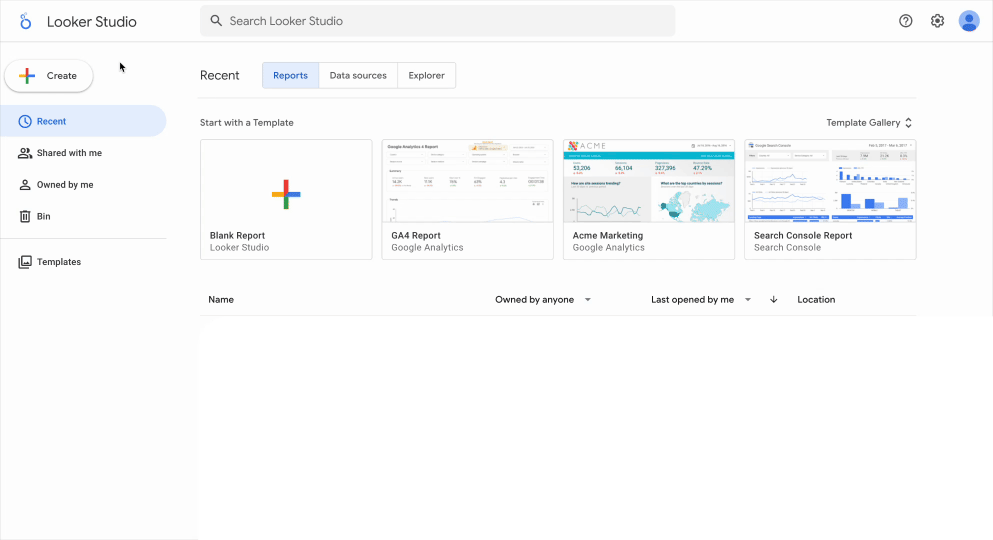Open Templates in the sidebar
993x540 pixels.
pos(83,261)
